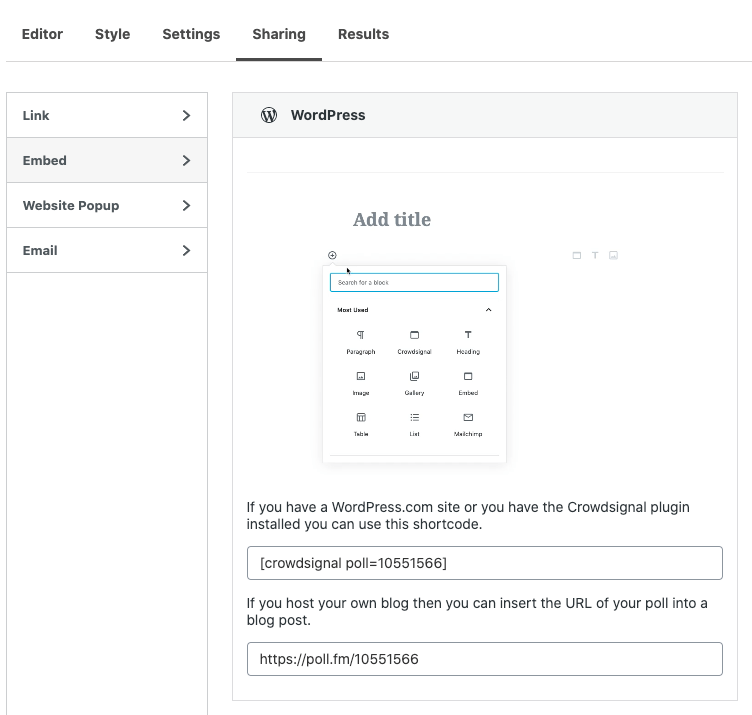Select the Heading block icon

point(468,336)
